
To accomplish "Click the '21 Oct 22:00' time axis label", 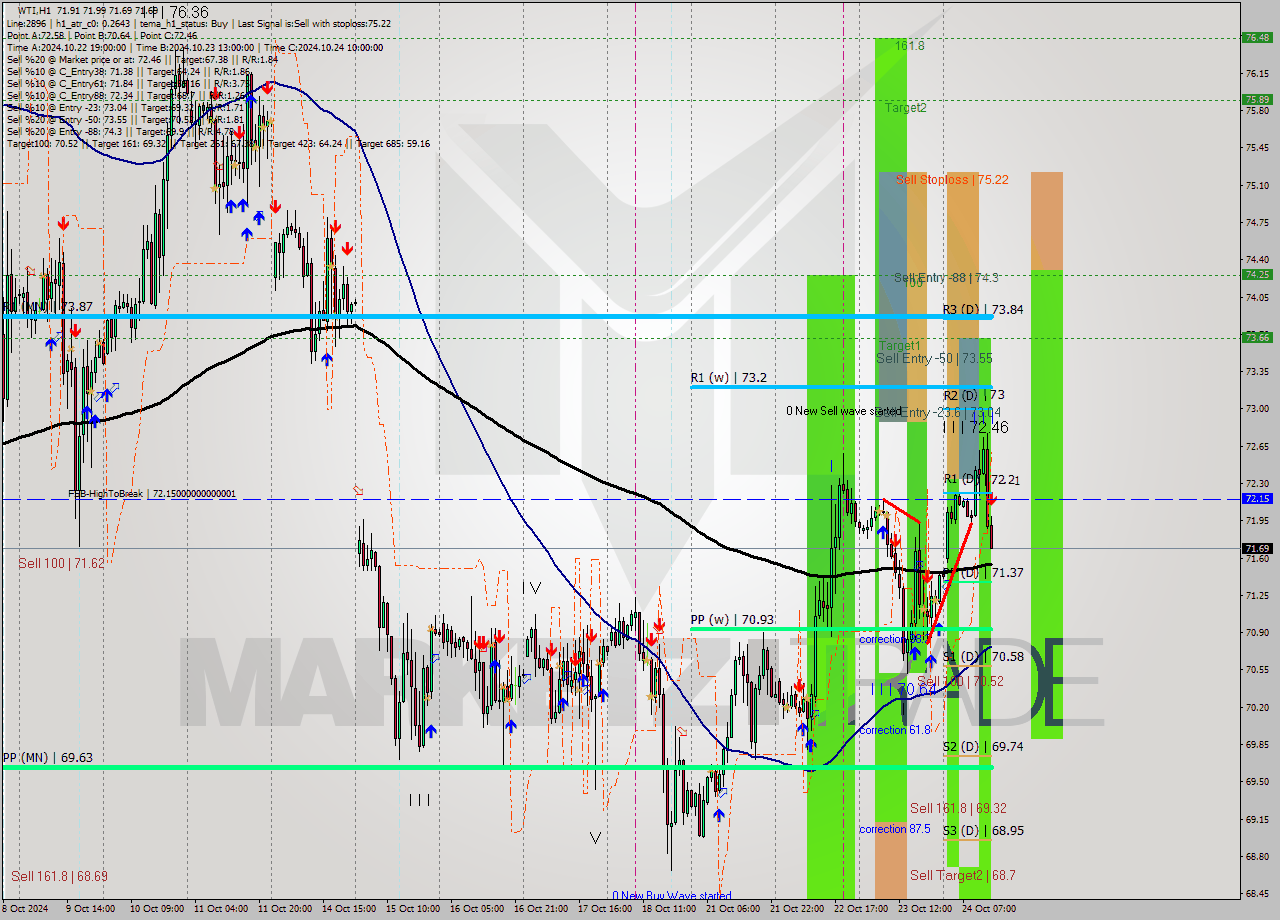I will tap(797, 909).
